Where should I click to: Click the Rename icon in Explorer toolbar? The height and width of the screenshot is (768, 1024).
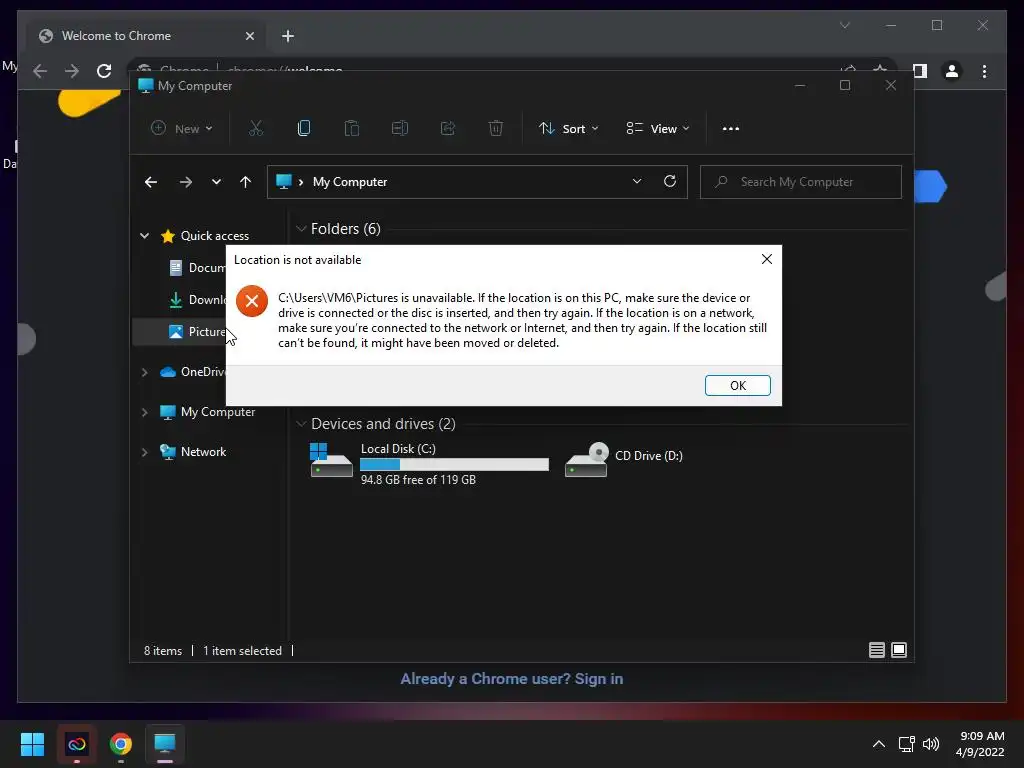click(400, 129)
